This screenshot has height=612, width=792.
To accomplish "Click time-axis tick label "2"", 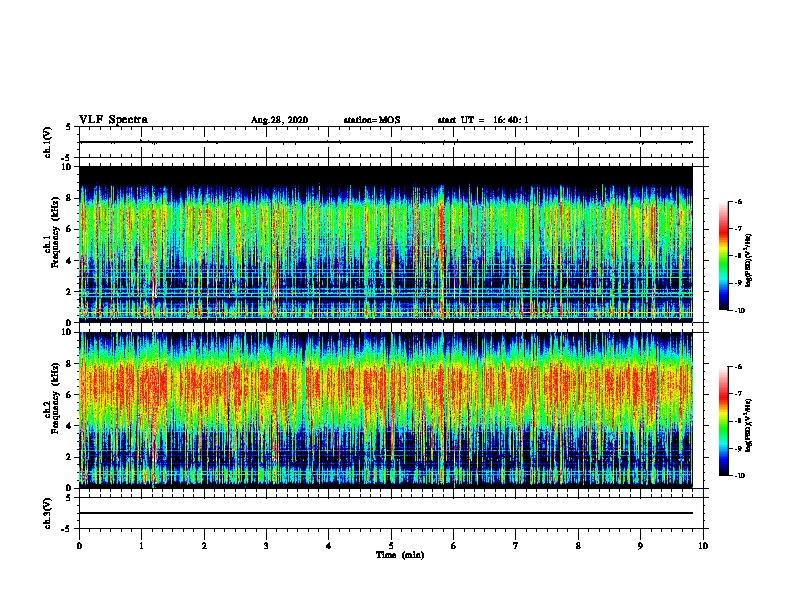I will [204, 546].
